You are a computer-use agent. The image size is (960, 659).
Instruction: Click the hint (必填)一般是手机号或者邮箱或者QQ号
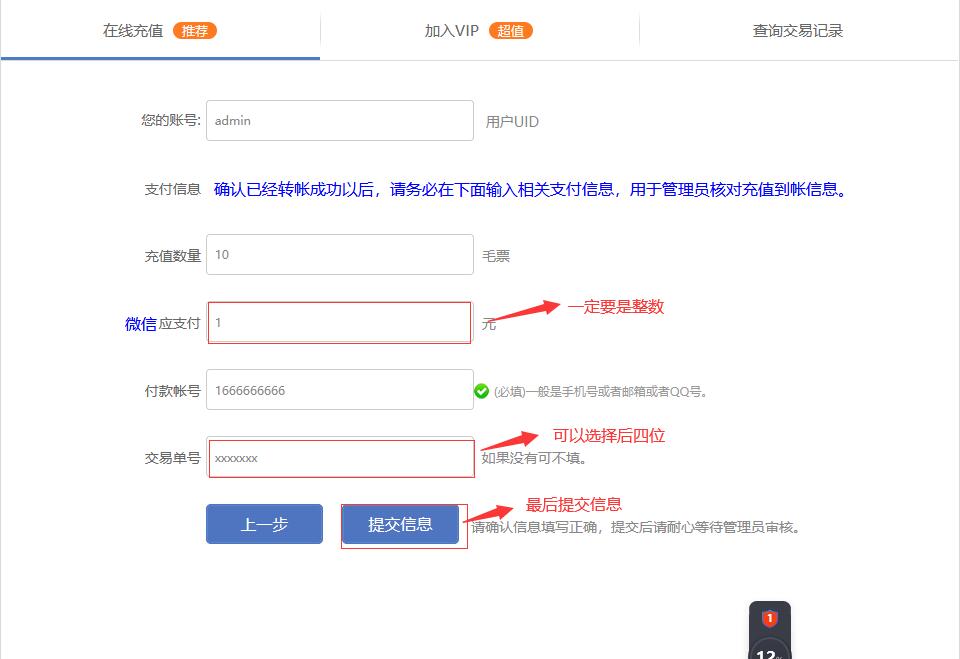(x=601, y=391)
